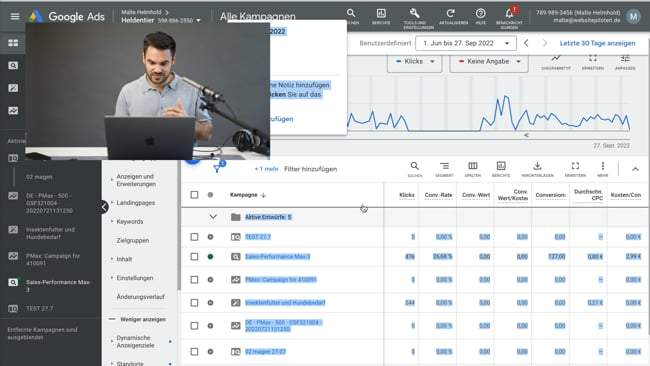This screenshot has height=366, width=650.
Task: Open the date range dropdown
Action: tap(466, 43)
